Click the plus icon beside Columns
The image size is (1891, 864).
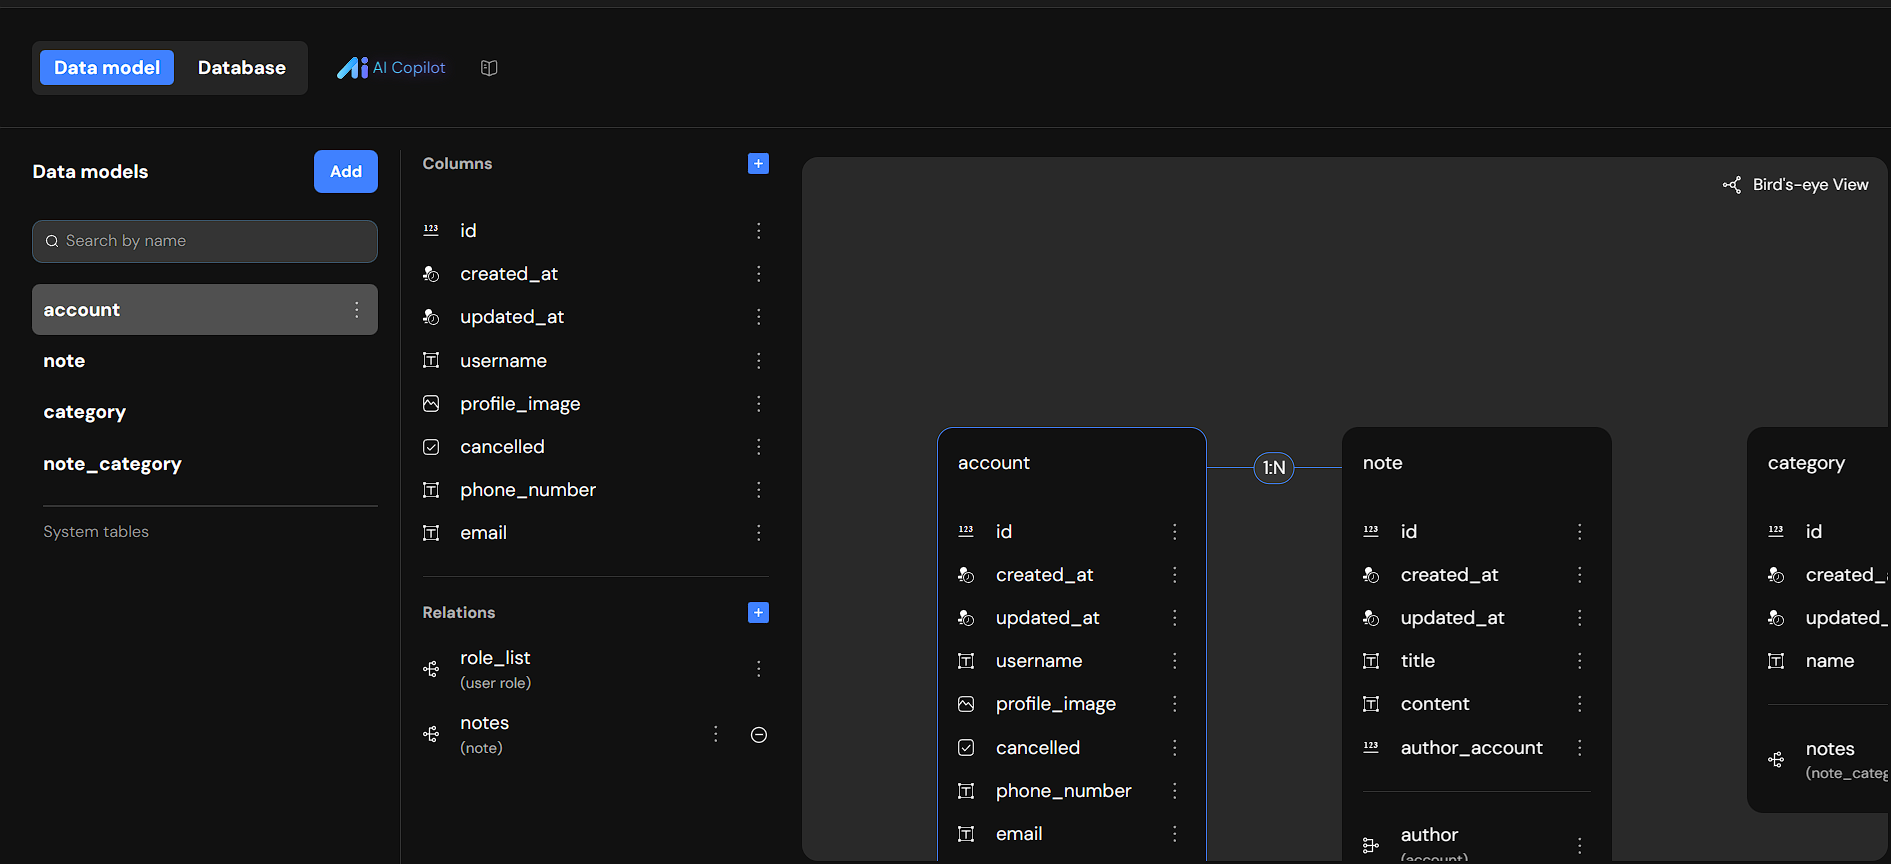[x=758, y=164]
